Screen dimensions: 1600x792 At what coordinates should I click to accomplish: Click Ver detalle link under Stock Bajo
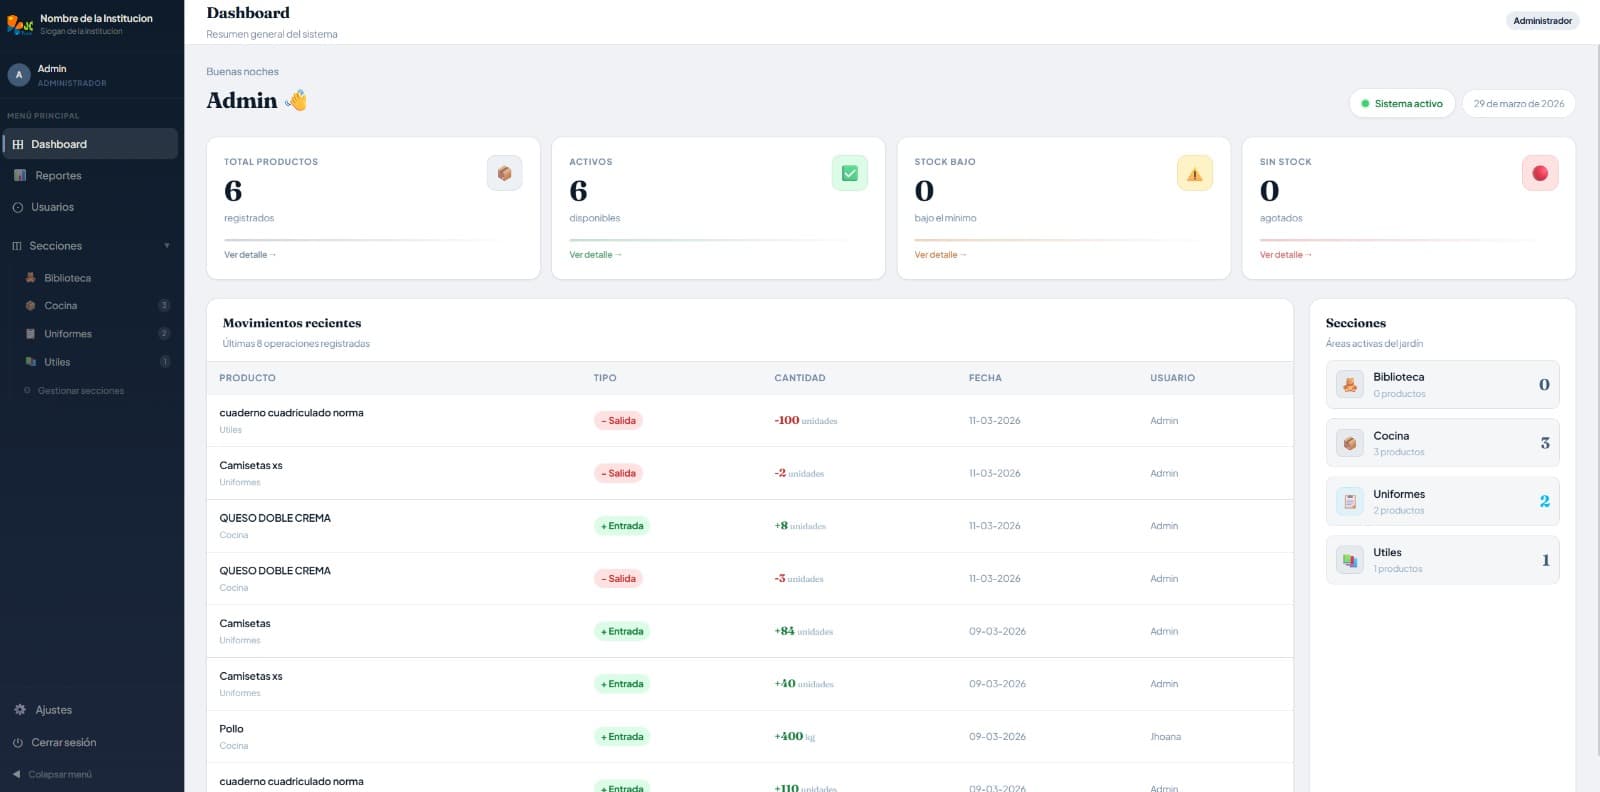(939, 255)
